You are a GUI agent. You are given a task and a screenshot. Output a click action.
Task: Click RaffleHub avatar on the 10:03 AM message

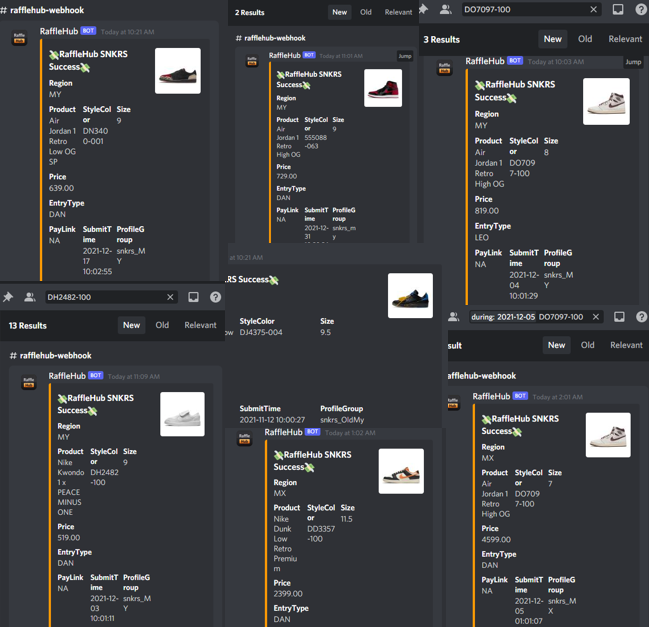[x=445, y=67]
